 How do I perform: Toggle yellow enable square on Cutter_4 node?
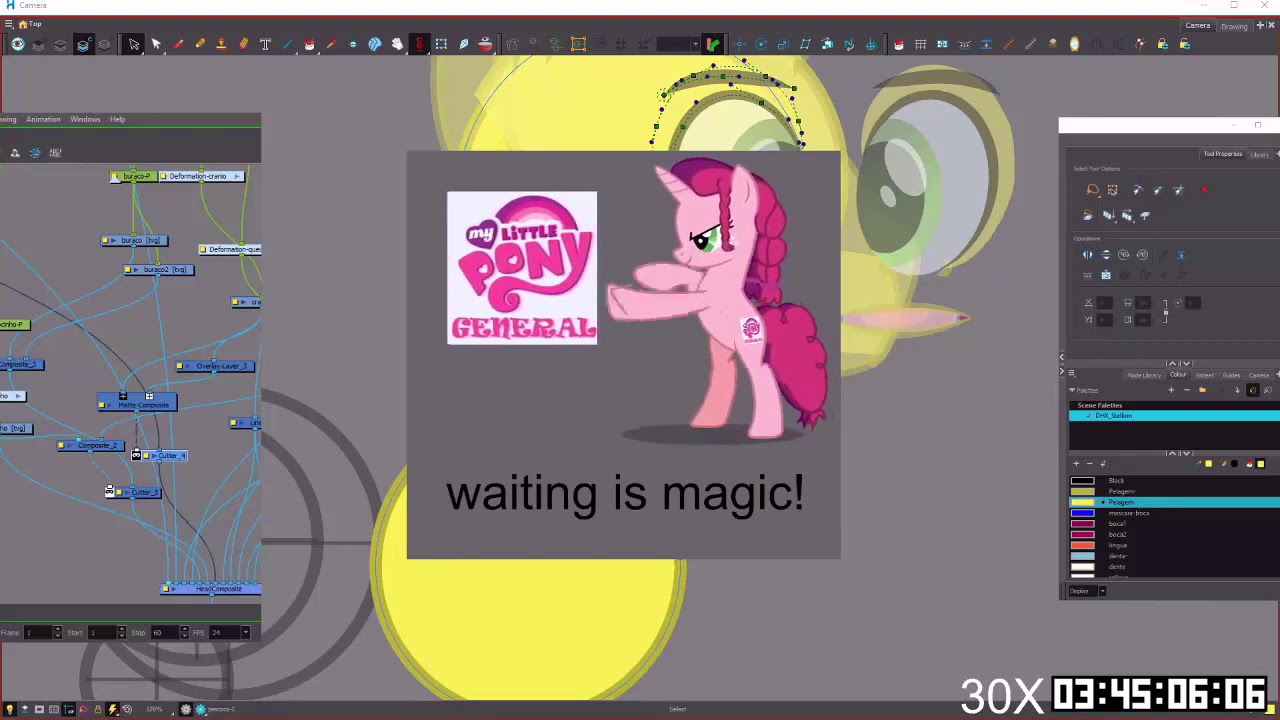[x=147, y=456]
